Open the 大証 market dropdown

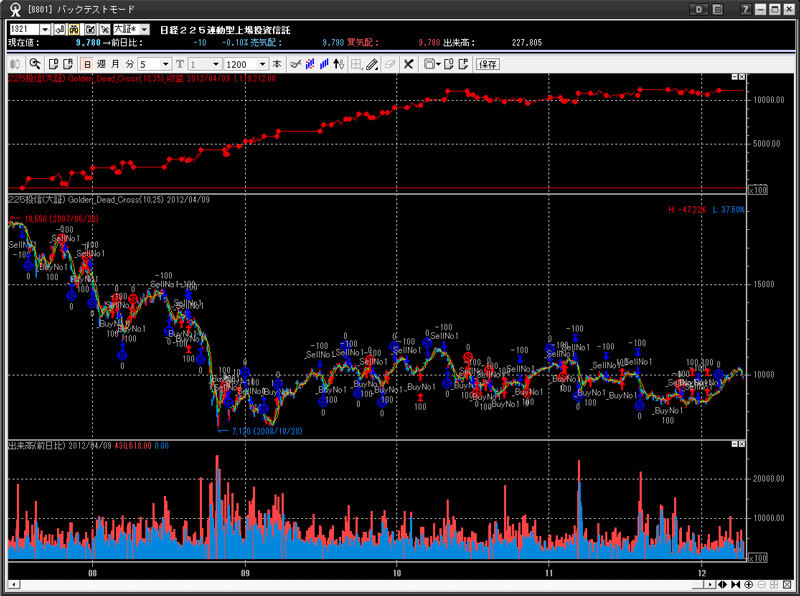(144, 30)
